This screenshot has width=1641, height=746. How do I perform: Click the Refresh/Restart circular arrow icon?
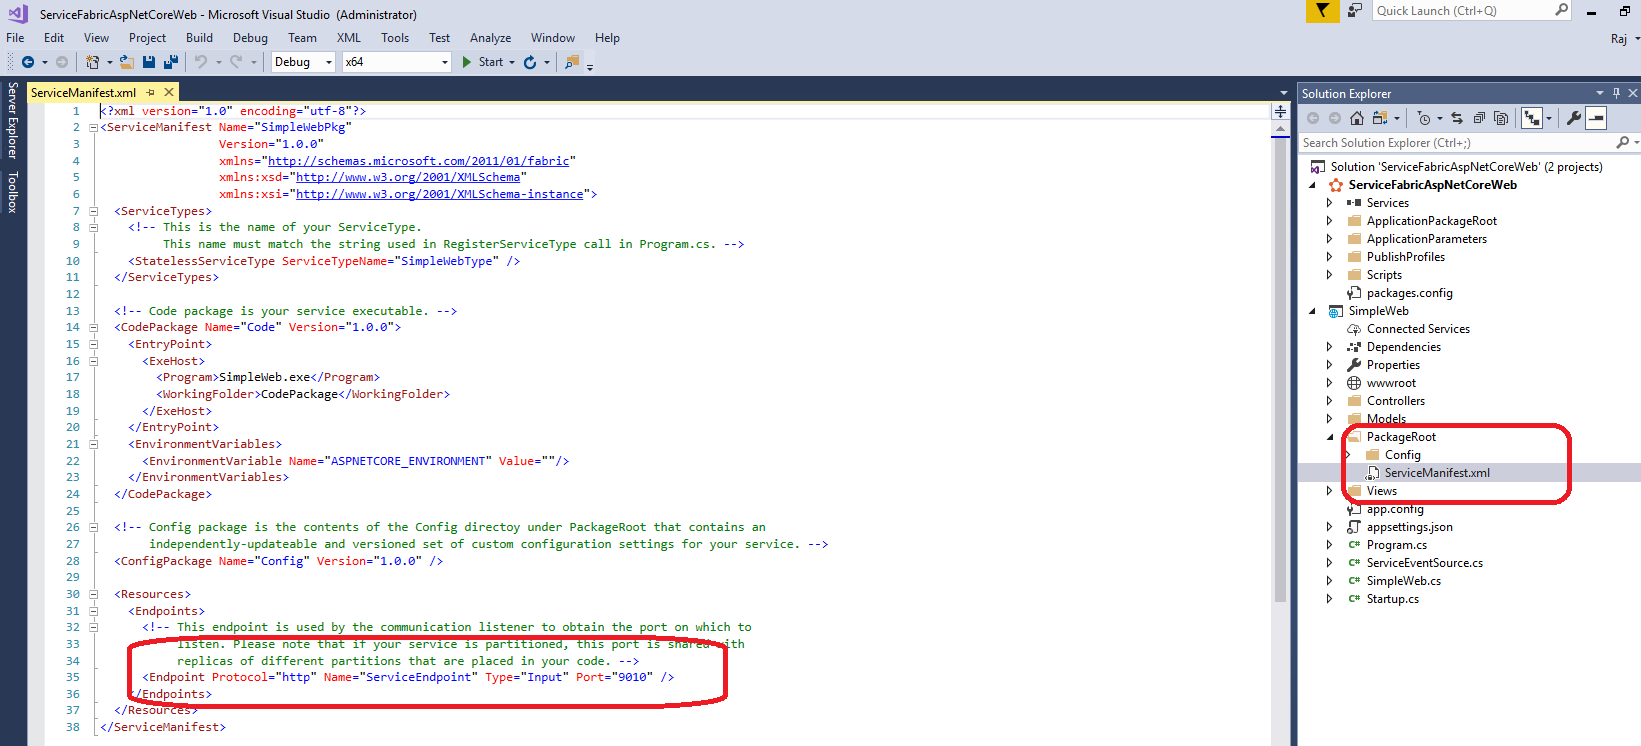click(x=530, y=62)
